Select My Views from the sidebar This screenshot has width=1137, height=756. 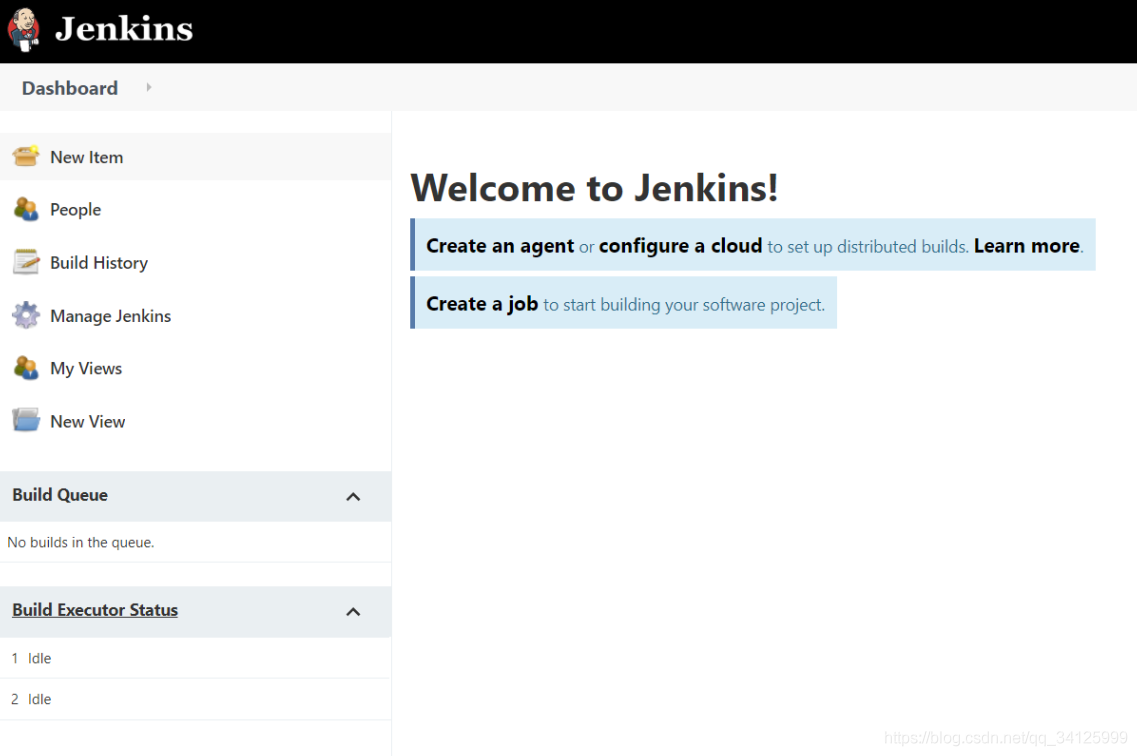[86, 368]
